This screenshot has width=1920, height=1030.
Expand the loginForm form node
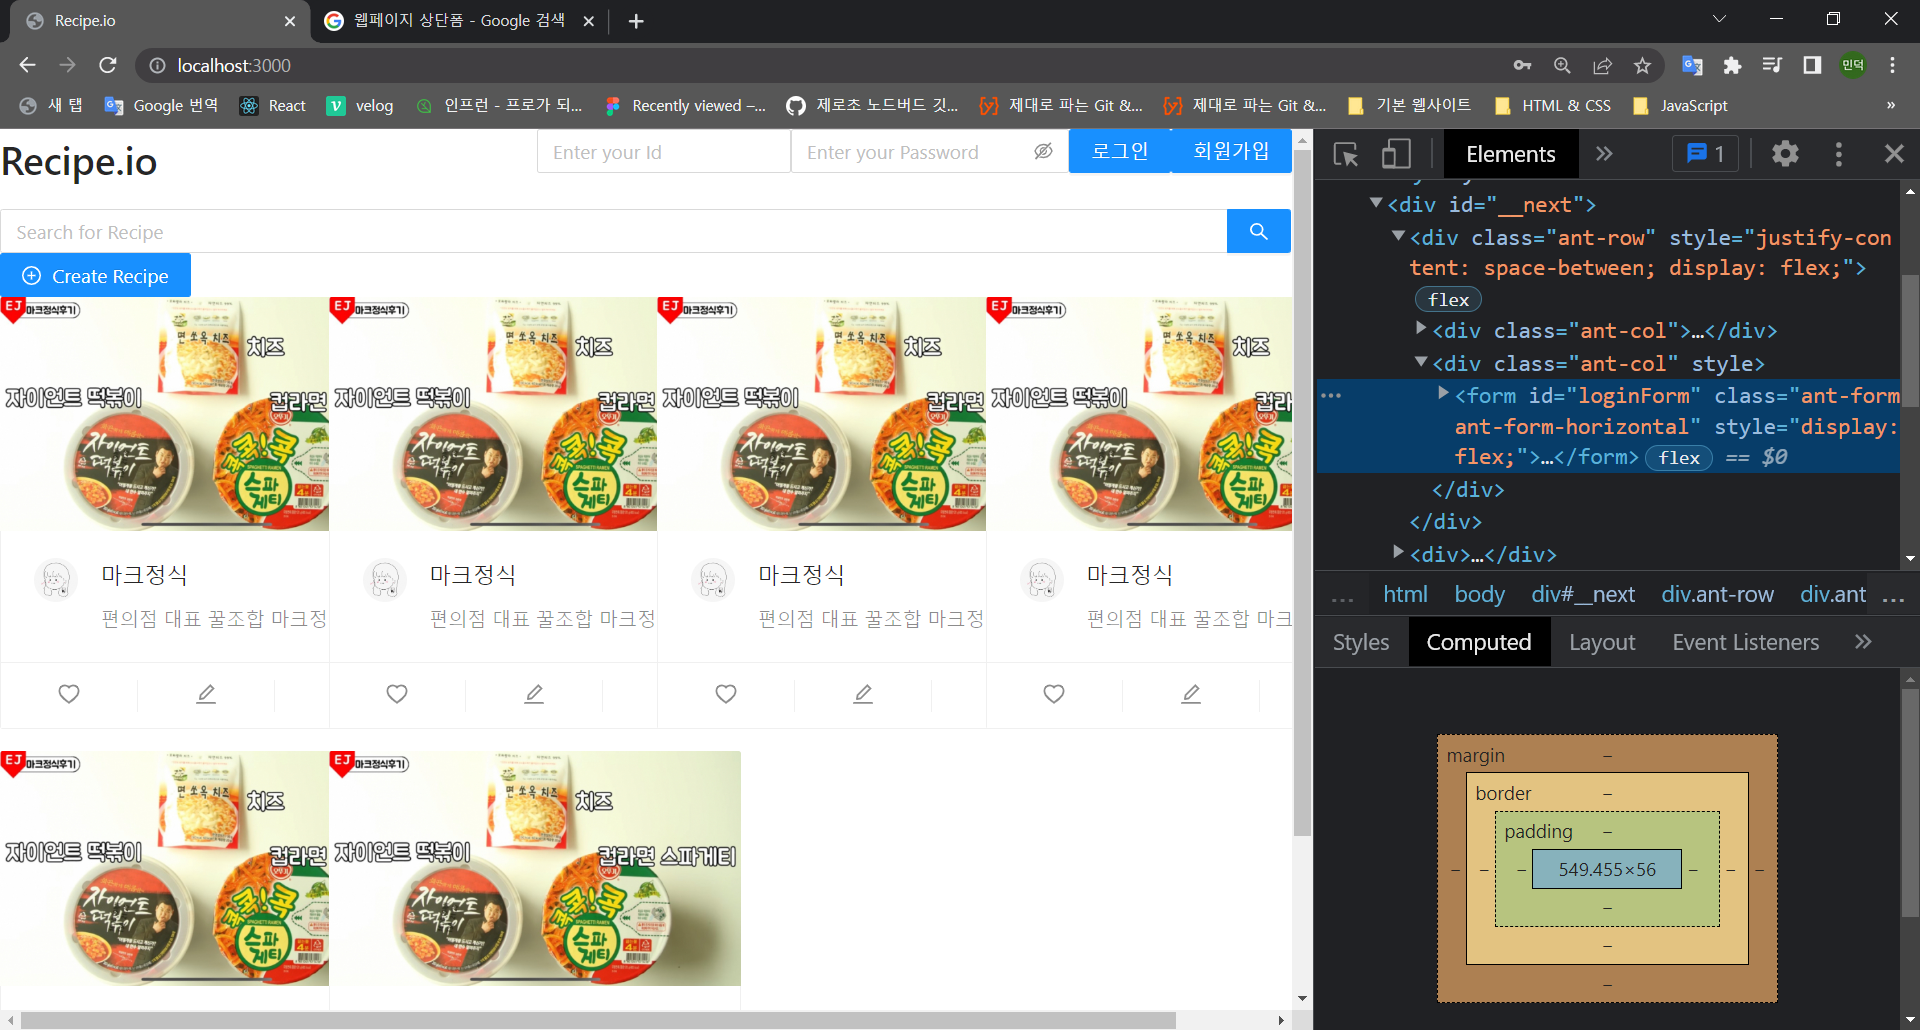tap(1443, 393)
